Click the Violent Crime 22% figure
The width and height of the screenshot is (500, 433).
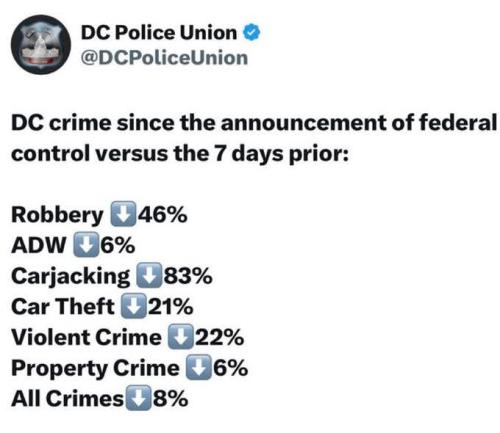(219, 337)
